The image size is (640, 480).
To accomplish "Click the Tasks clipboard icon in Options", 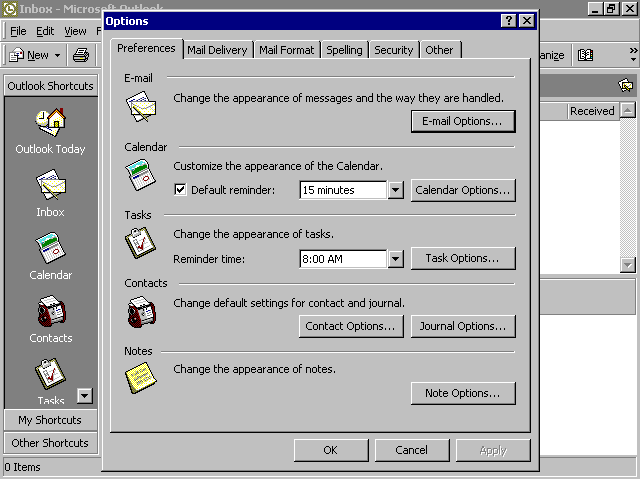I will click(x=140, y=243).
